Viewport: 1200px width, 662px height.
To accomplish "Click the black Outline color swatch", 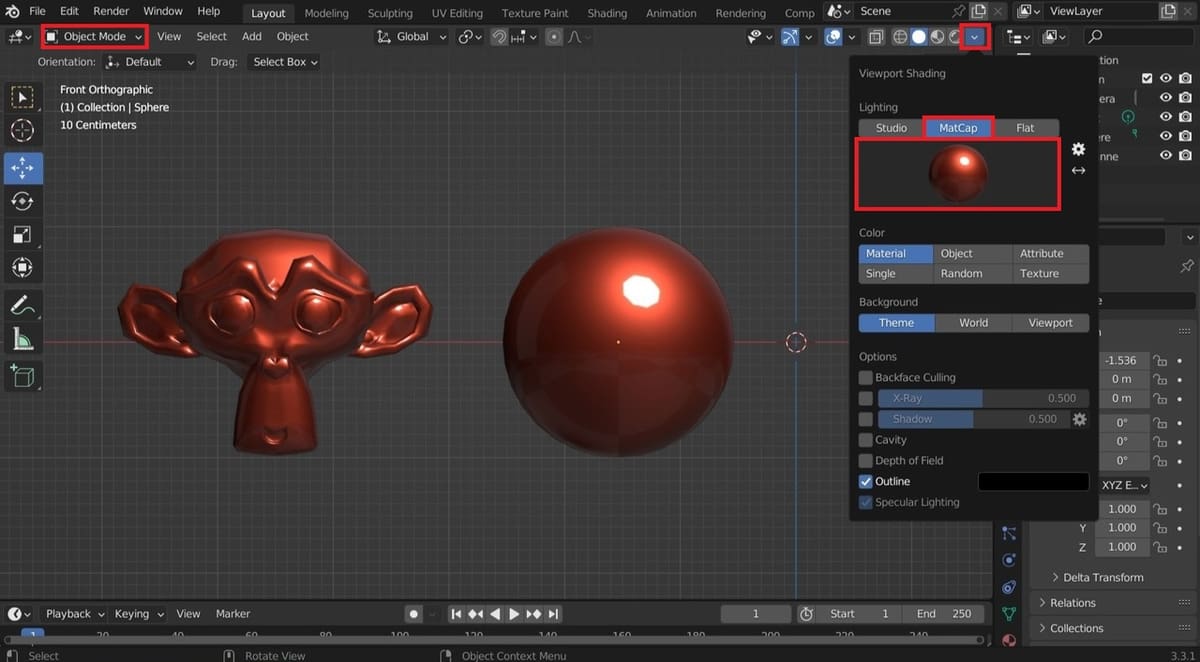I will 1033,482.
